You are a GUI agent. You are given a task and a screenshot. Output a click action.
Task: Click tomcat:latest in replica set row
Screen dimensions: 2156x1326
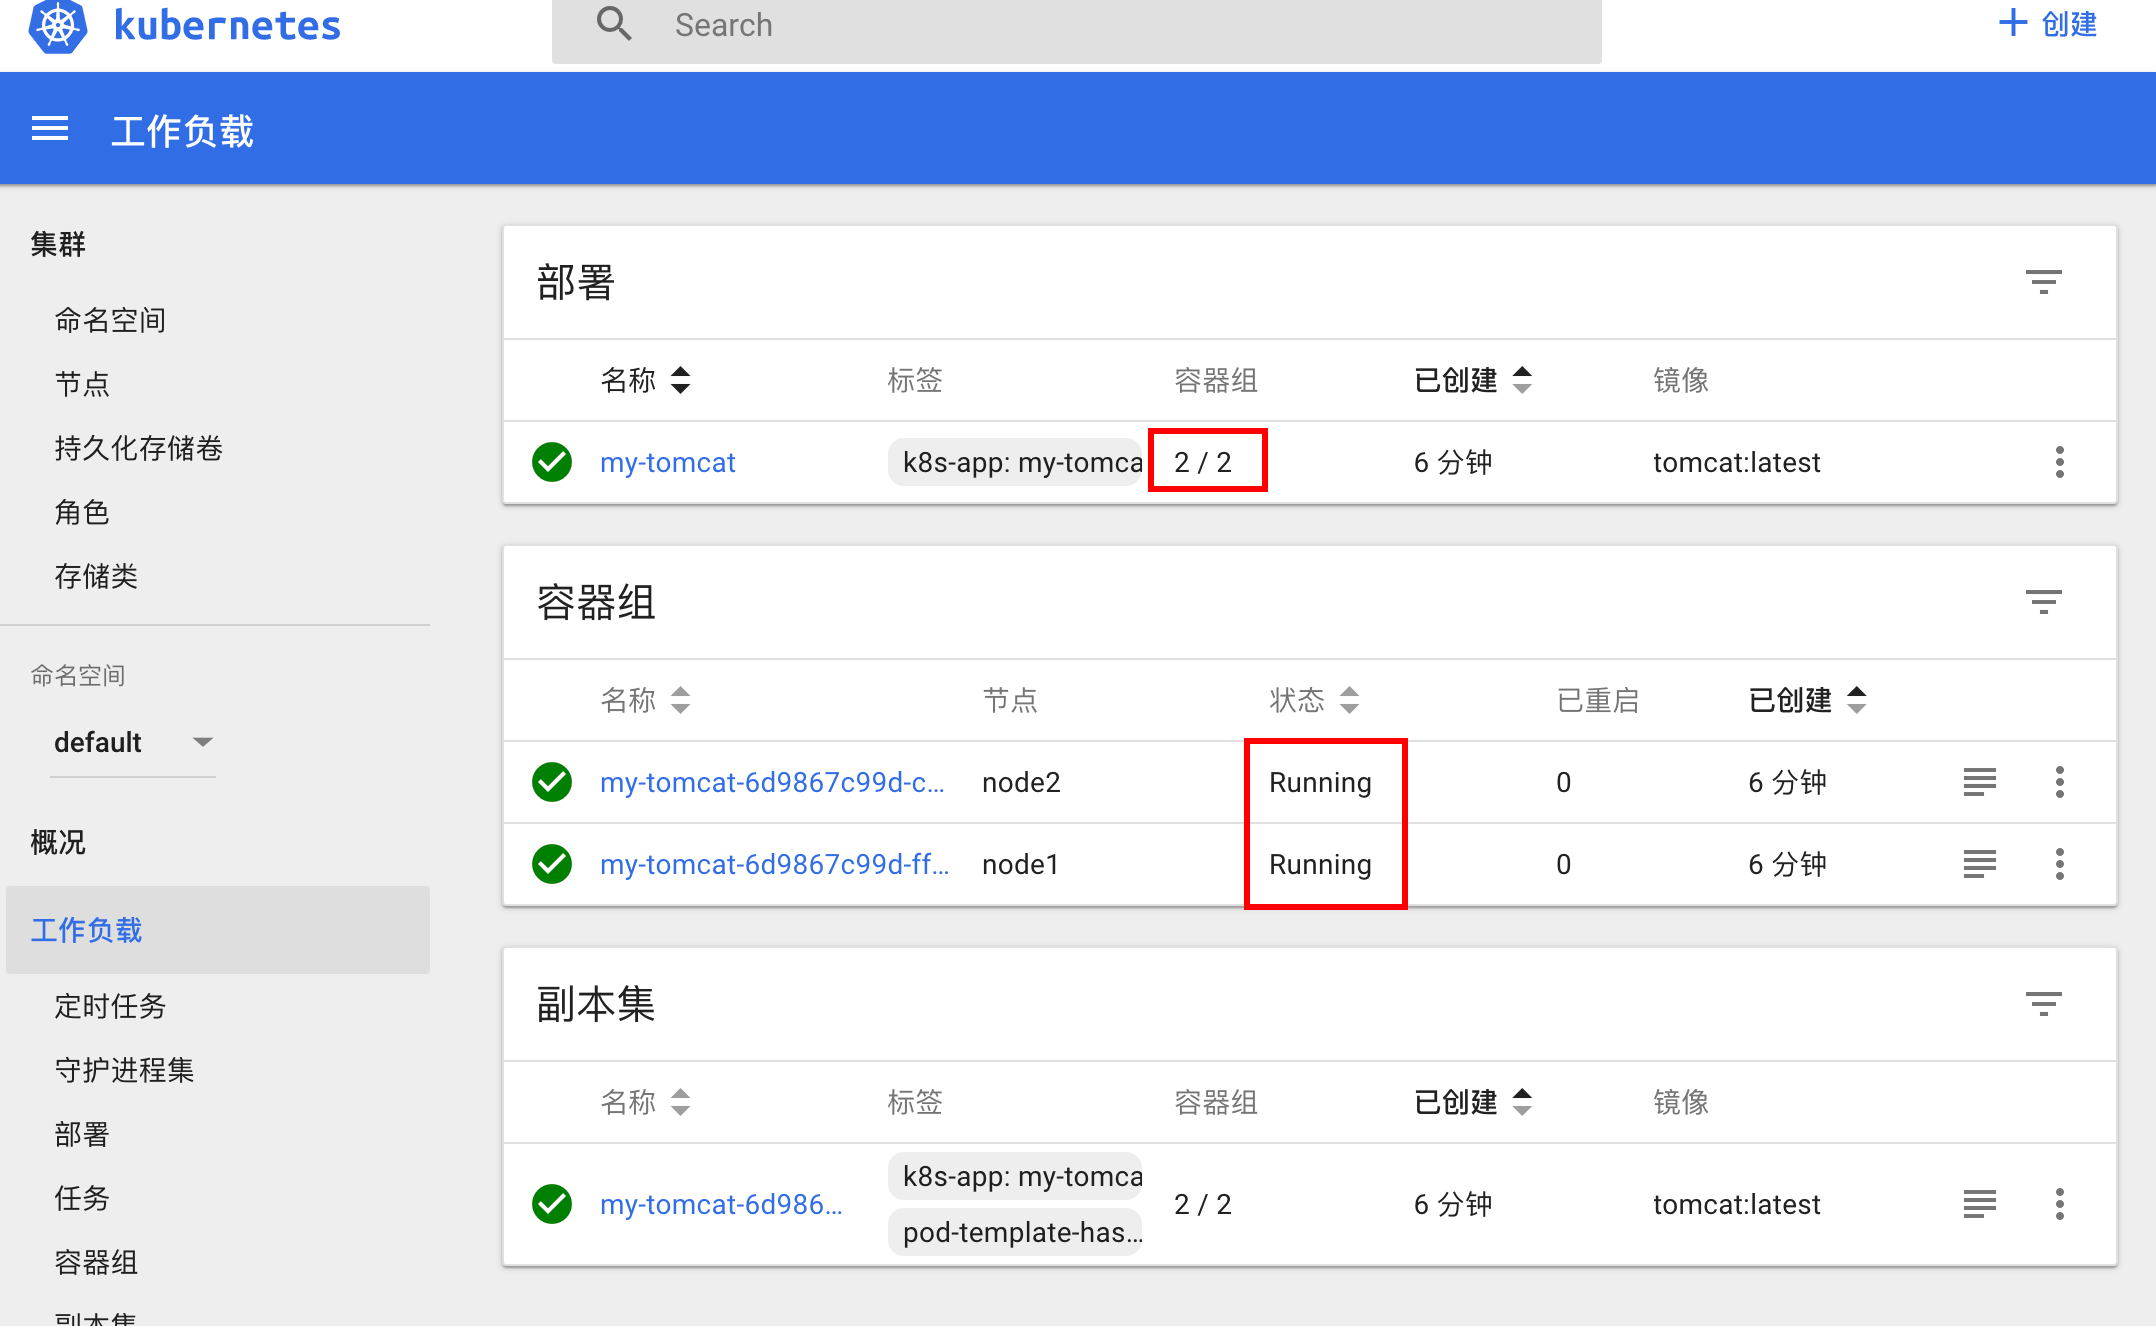point(1736,1204)
